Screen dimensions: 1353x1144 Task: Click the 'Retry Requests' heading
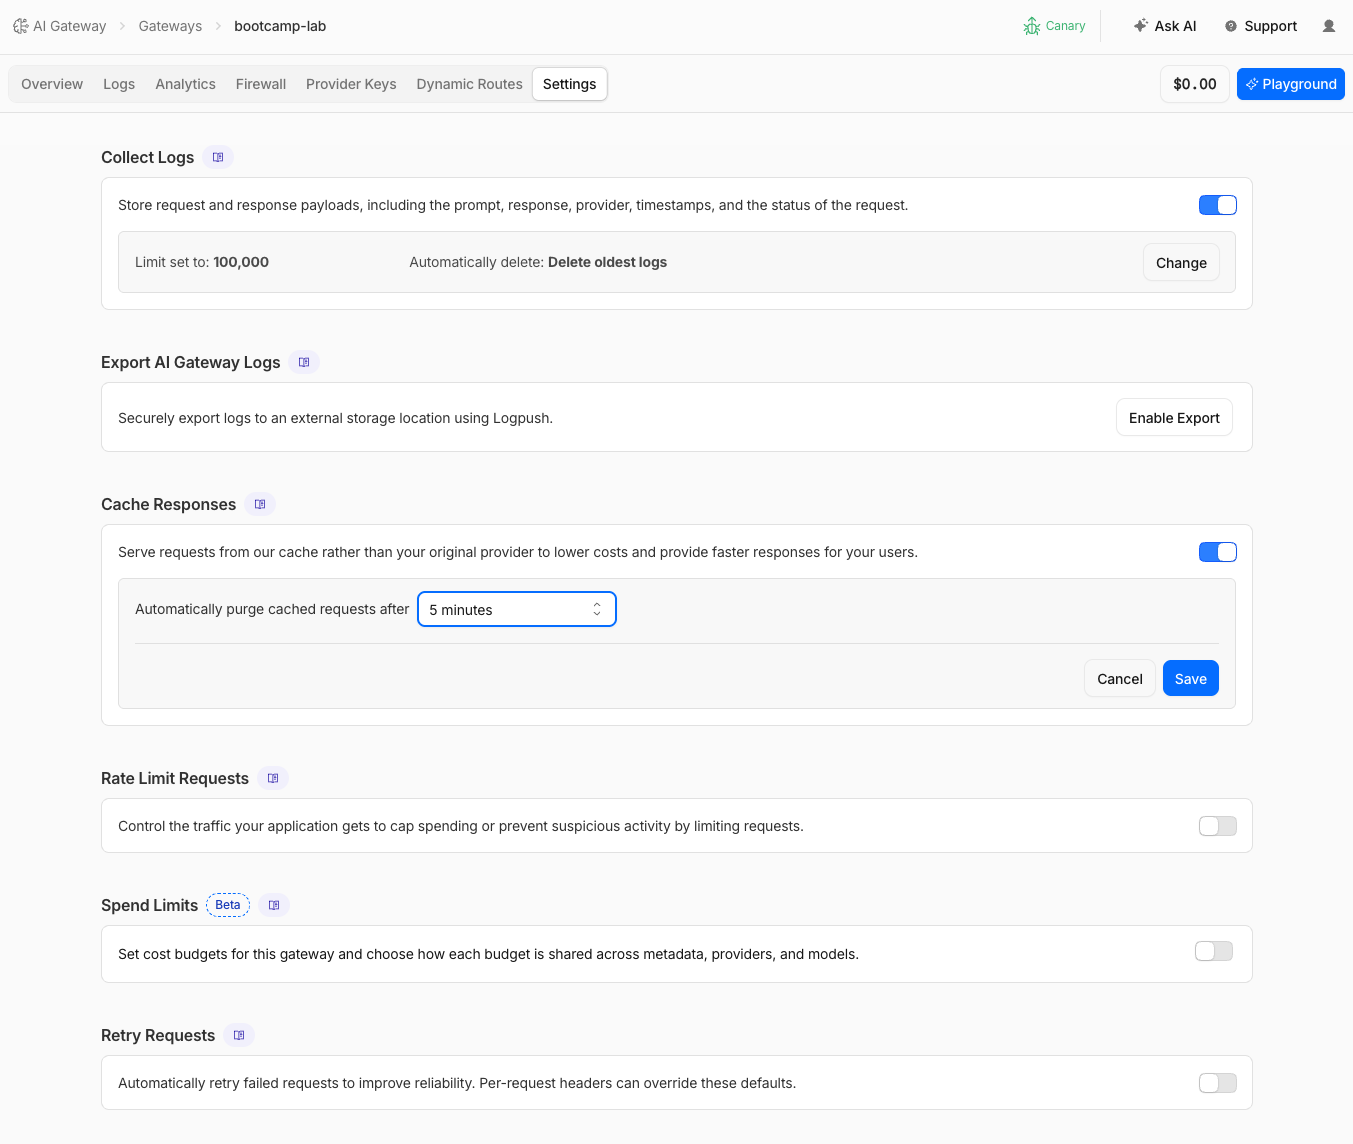(x=158, y=1035)
